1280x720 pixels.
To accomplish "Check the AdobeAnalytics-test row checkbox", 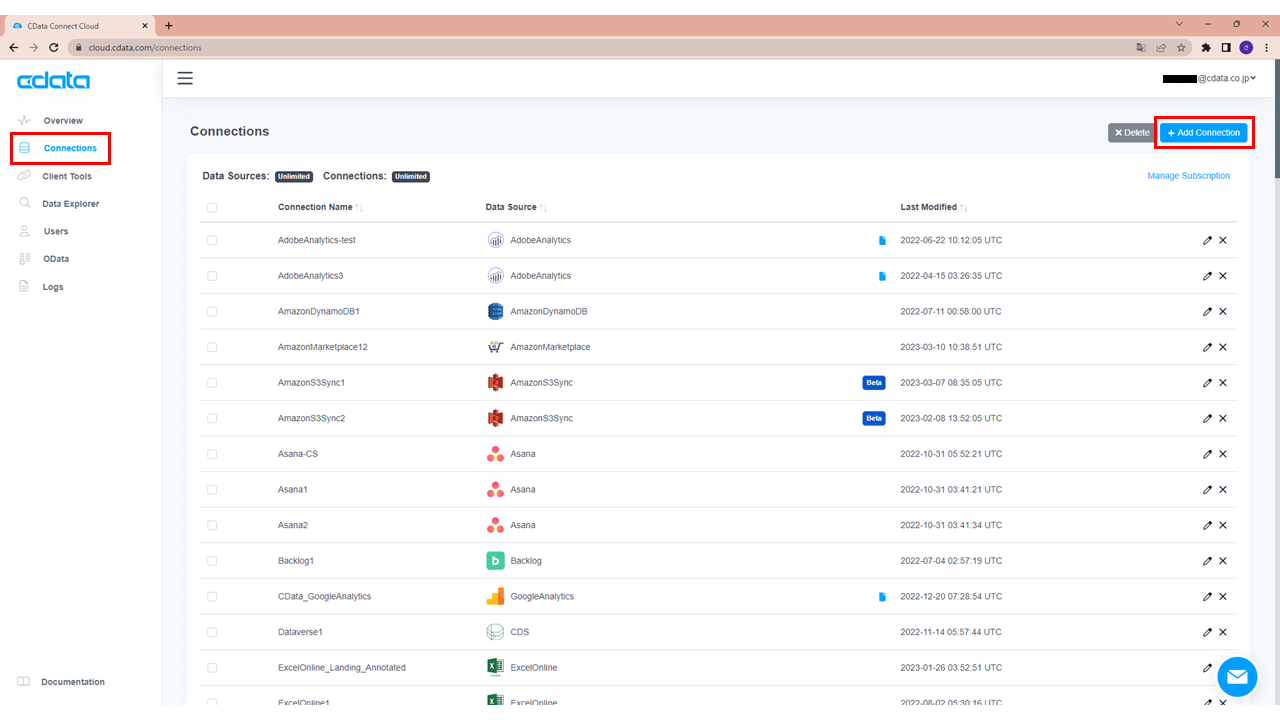I will pos(212,241).
